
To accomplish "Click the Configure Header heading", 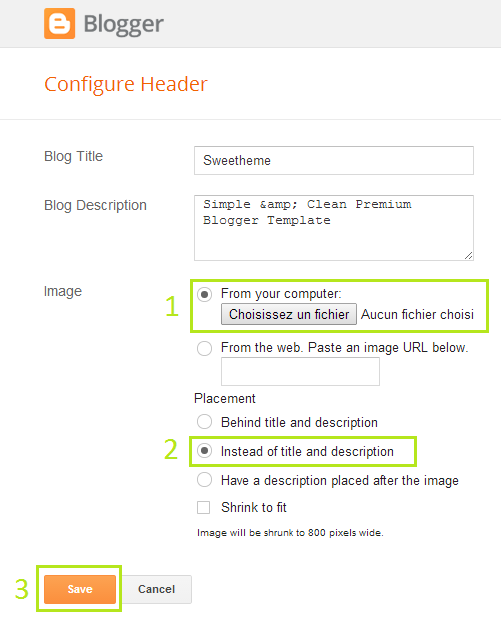I will pos(126,84).
